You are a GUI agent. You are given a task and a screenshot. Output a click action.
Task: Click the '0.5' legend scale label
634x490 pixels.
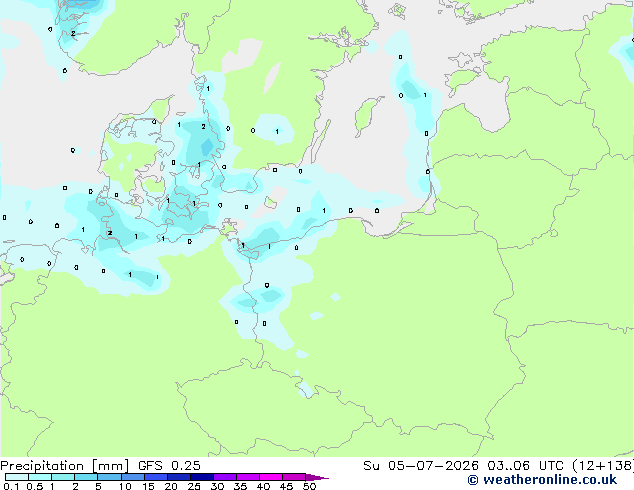(35, 486)
